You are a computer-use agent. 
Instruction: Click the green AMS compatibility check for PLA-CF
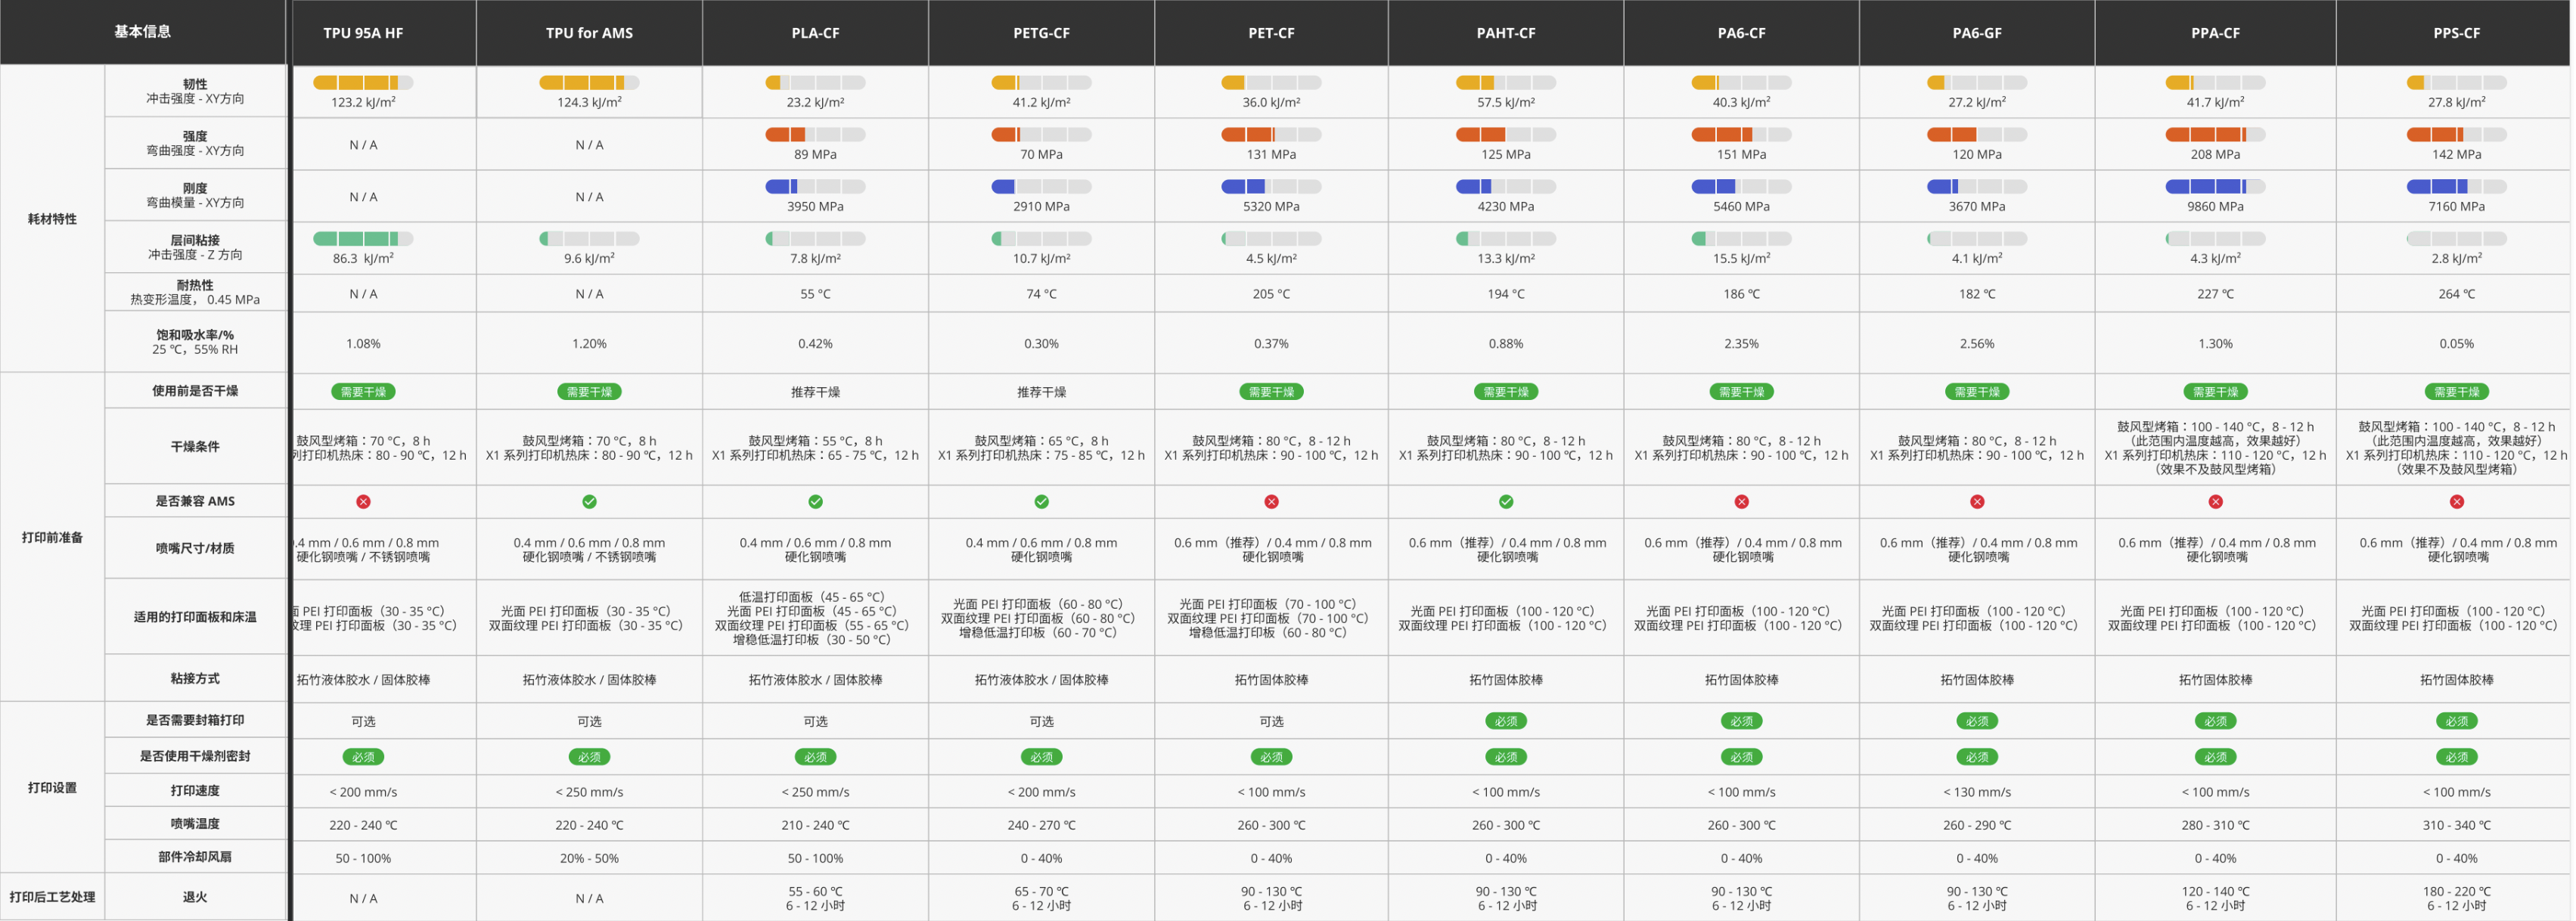[x=815, y=501]
